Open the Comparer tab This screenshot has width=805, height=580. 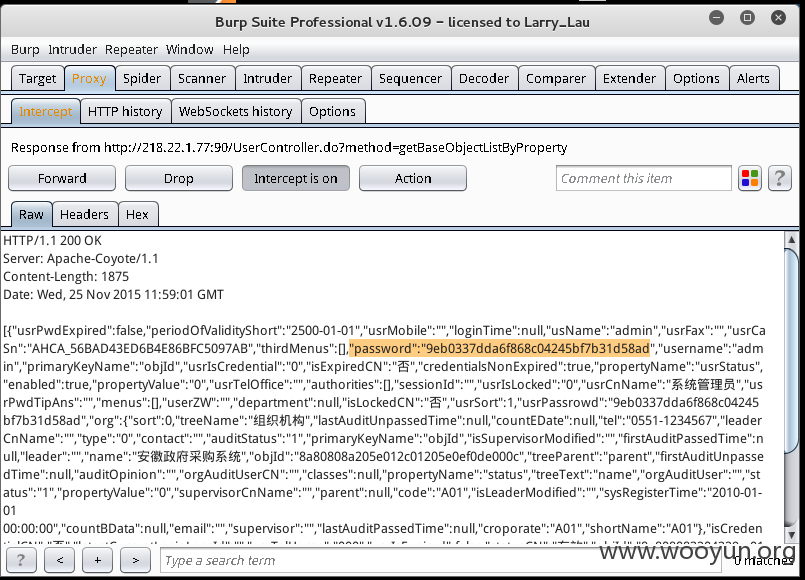pos(556,79)
